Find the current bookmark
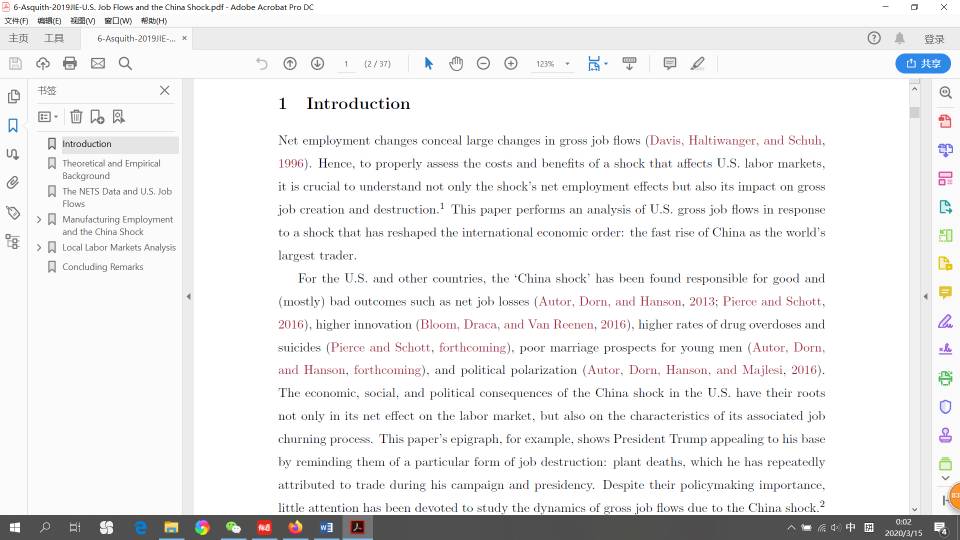 point(118,116)
